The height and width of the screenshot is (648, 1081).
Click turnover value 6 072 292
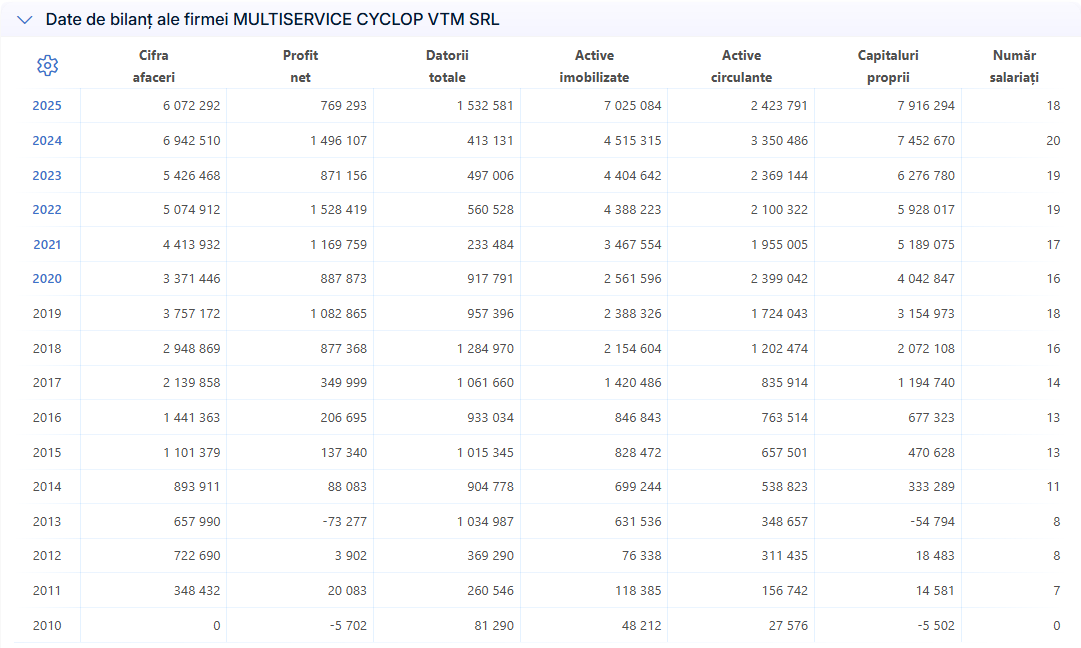point(192,105)
